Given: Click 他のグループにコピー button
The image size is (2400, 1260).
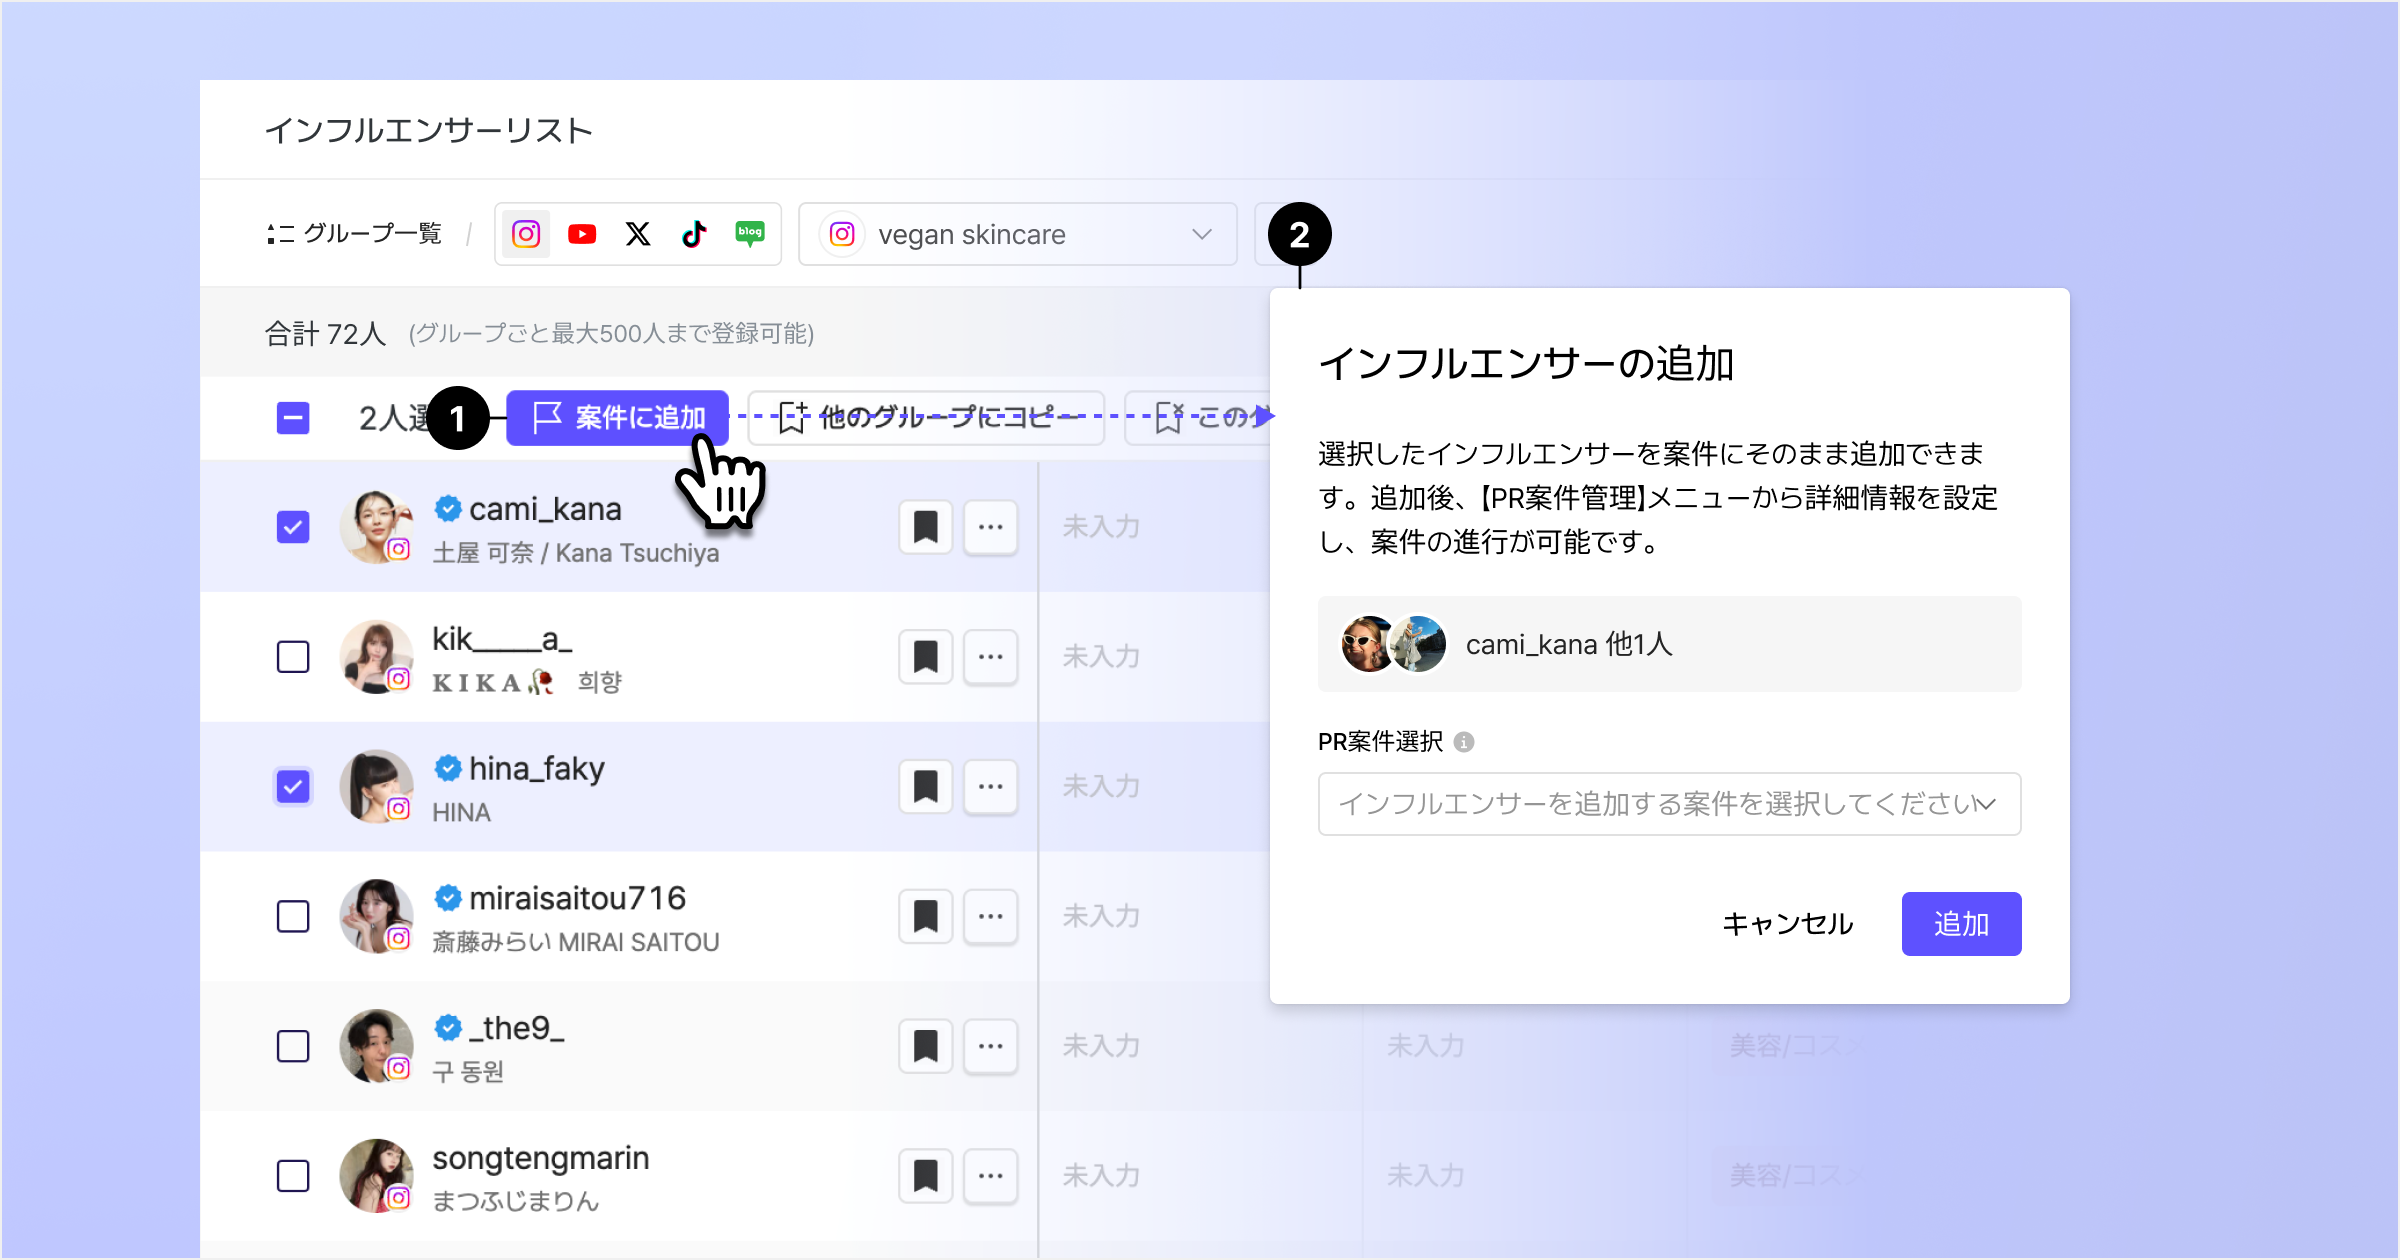Looking at the screenshot, I should point(925,418).
